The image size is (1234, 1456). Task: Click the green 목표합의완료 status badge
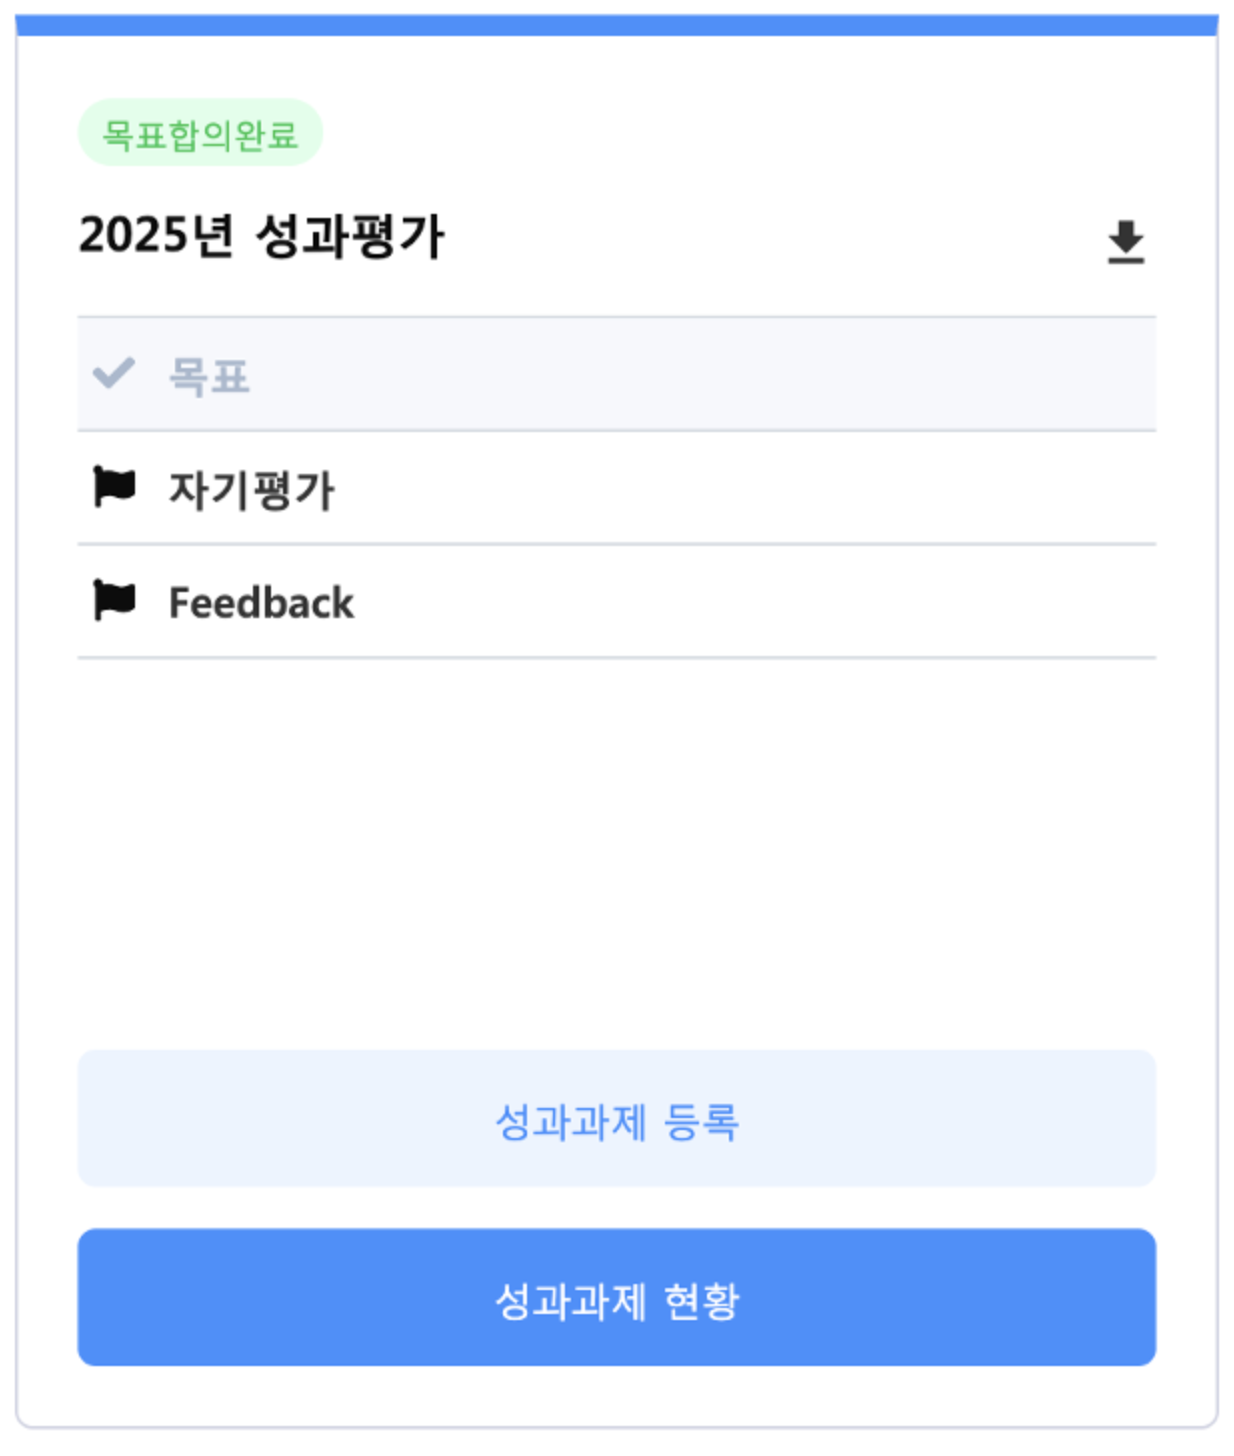[200, 133]
